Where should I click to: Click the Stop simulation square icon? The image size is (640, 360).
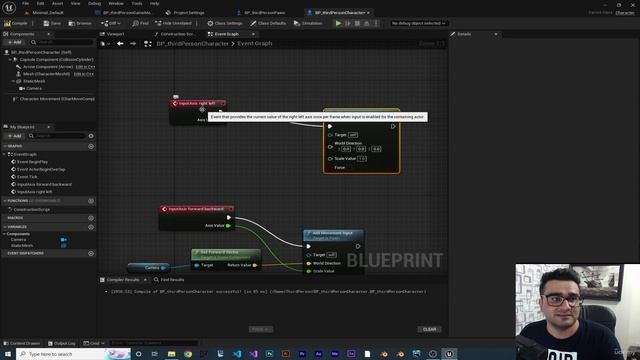[357, 23]
